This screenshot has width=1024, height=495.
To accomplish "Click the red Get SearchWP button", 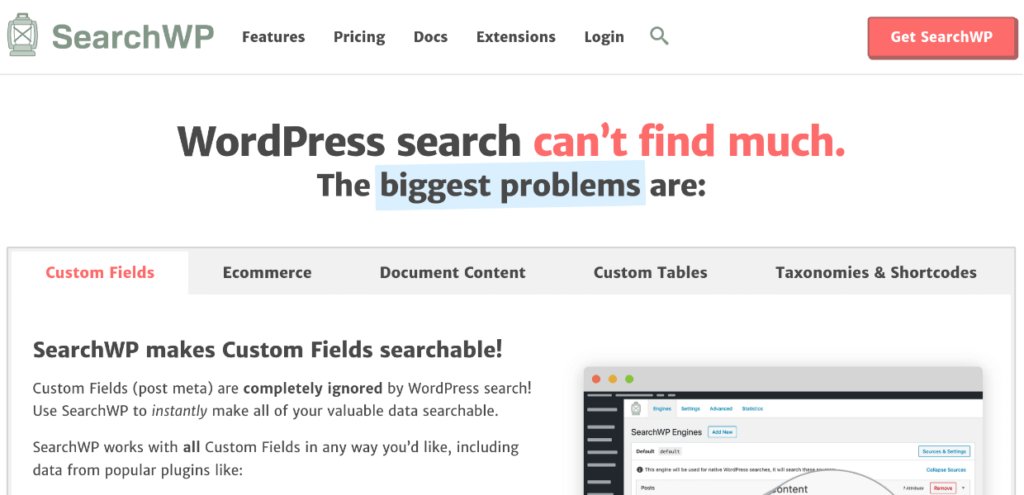I will [x=942, y=37].
